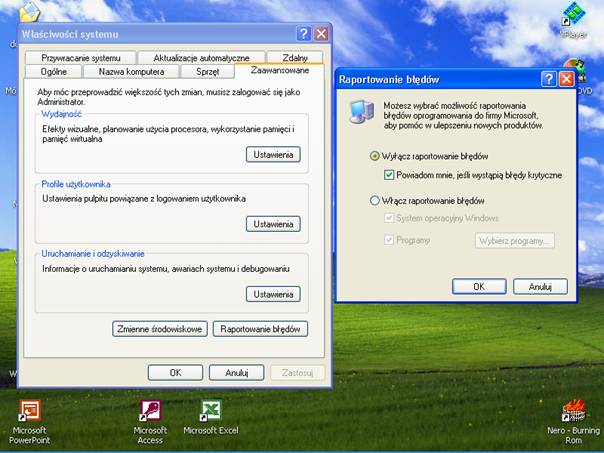This screenshot has height=453, width=604.
Task: Click Raportowanie błędów button in system properties
Action: pos(260,329)
